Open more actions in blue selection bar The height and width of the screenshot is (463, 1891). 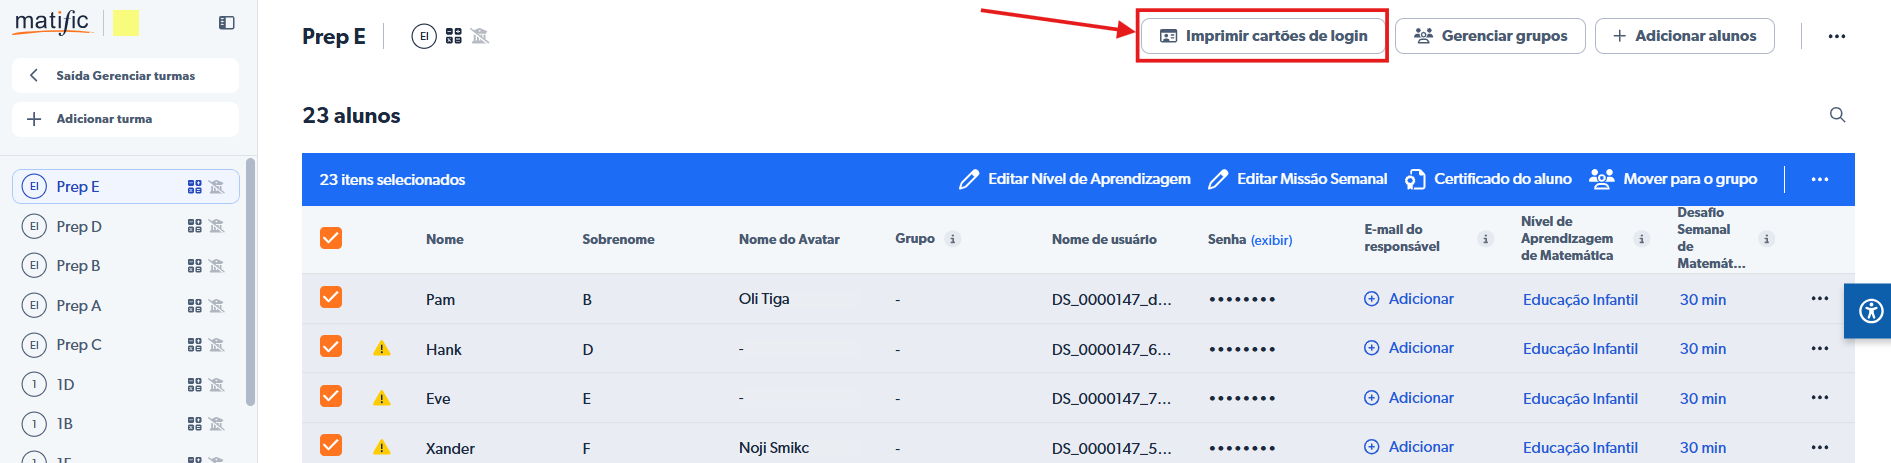pyautogui.click(x=1819, y=180)
